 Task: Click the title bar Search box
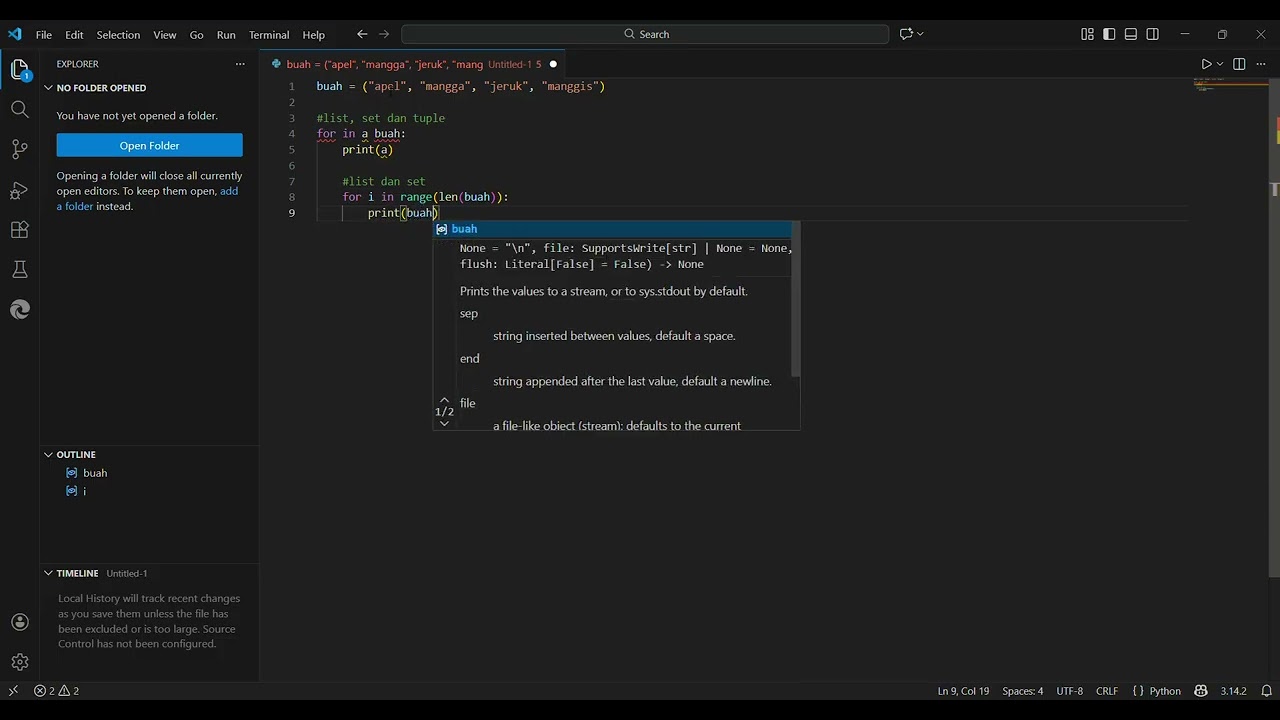coord(645,34)
